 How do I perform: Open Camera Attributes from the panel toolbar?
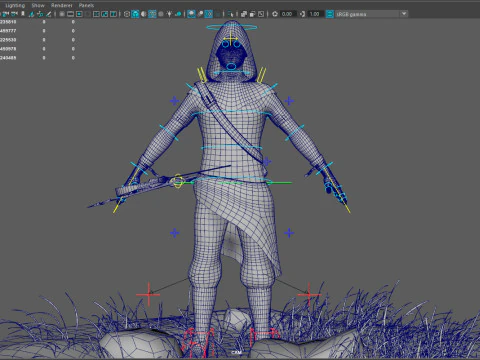14,14
